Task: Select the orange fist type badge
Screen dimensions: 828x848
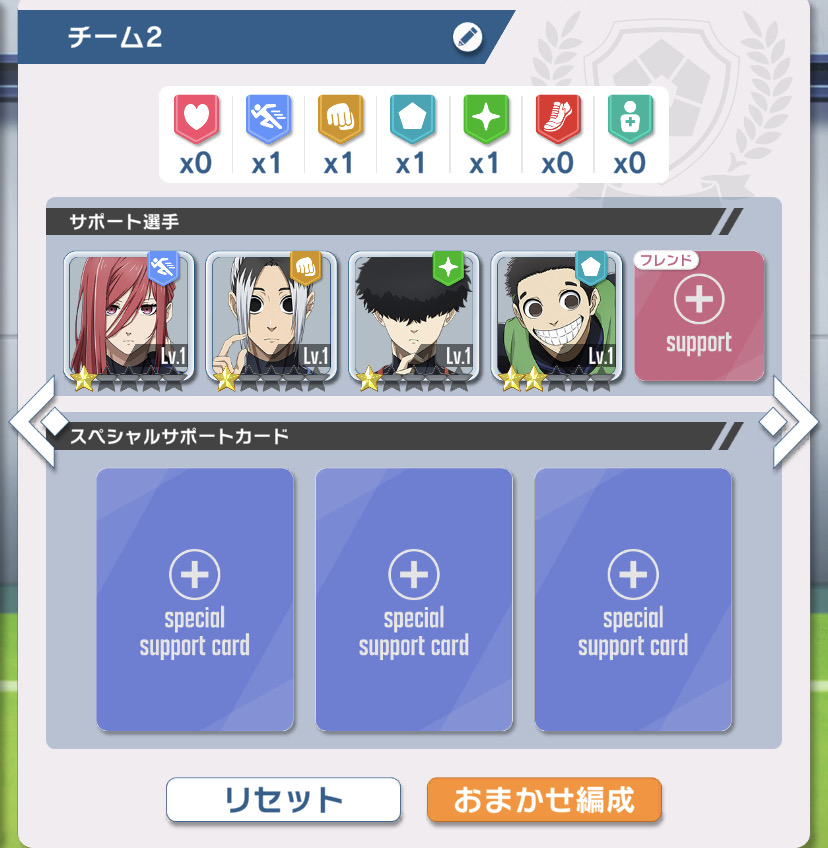Action: 340,118
